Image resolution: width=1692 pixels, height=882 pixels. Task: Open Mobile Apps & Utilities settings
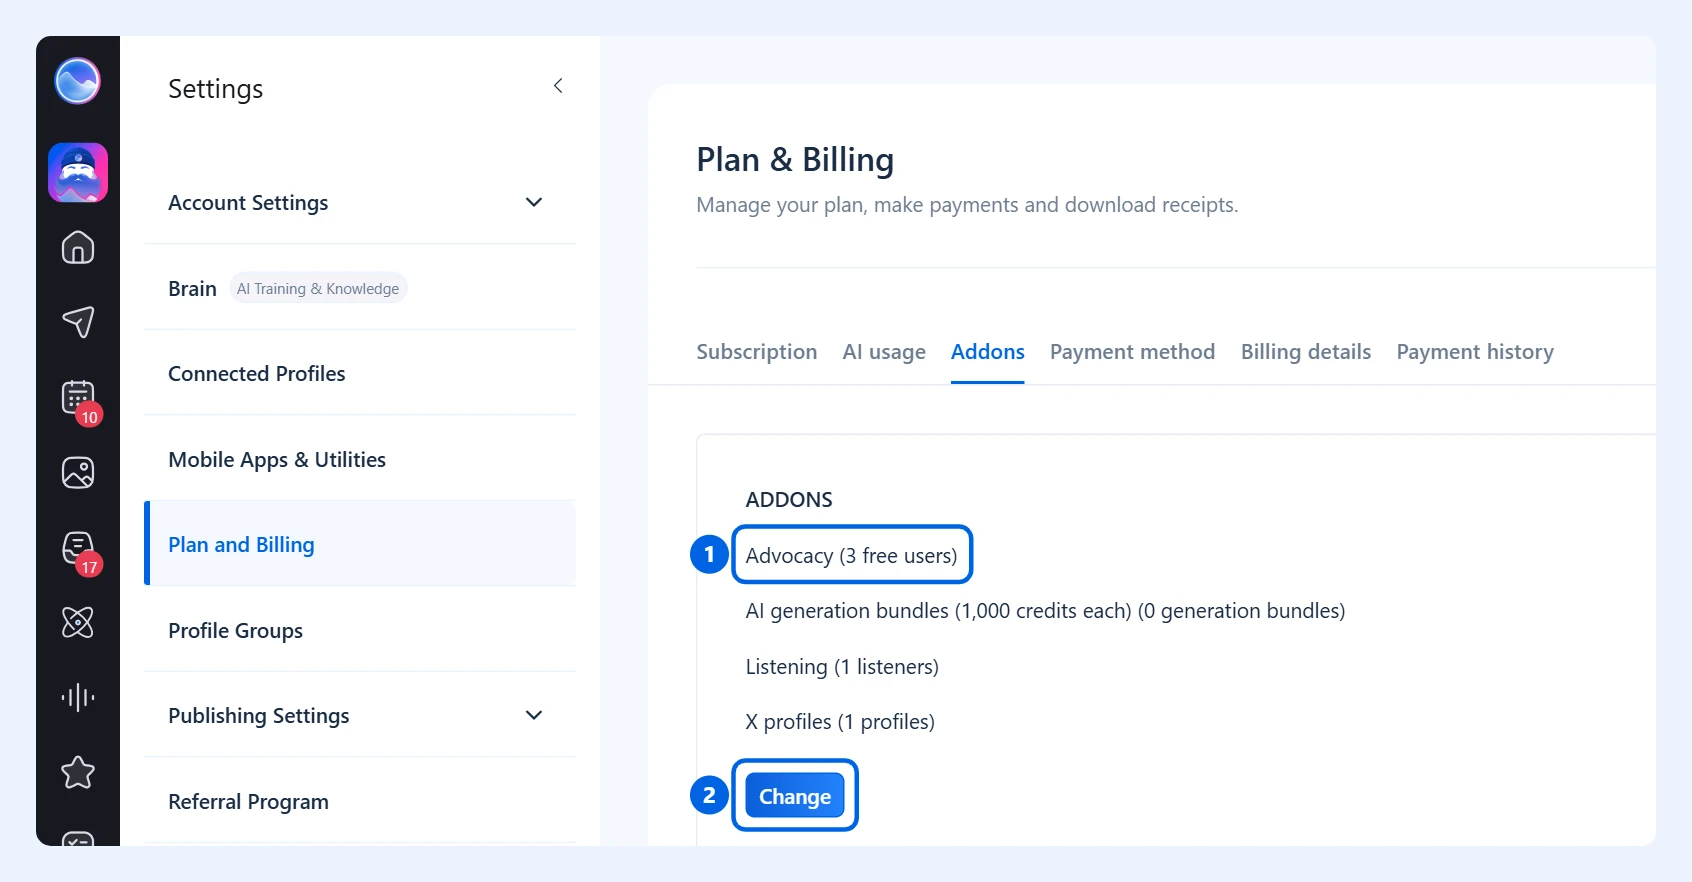(360, 459)
